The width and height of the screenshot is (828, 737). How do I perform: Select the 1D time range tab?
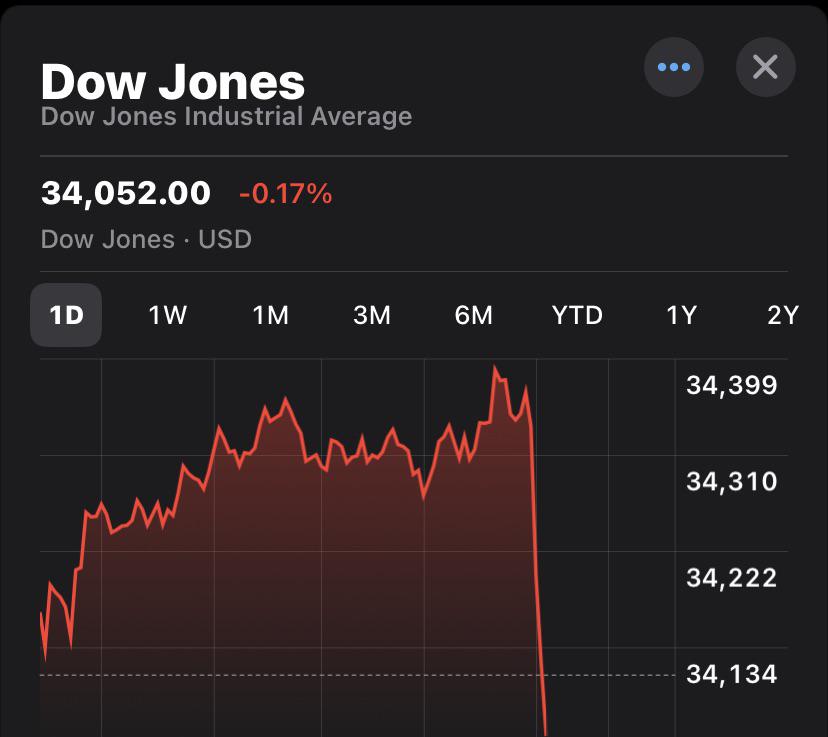66,315
